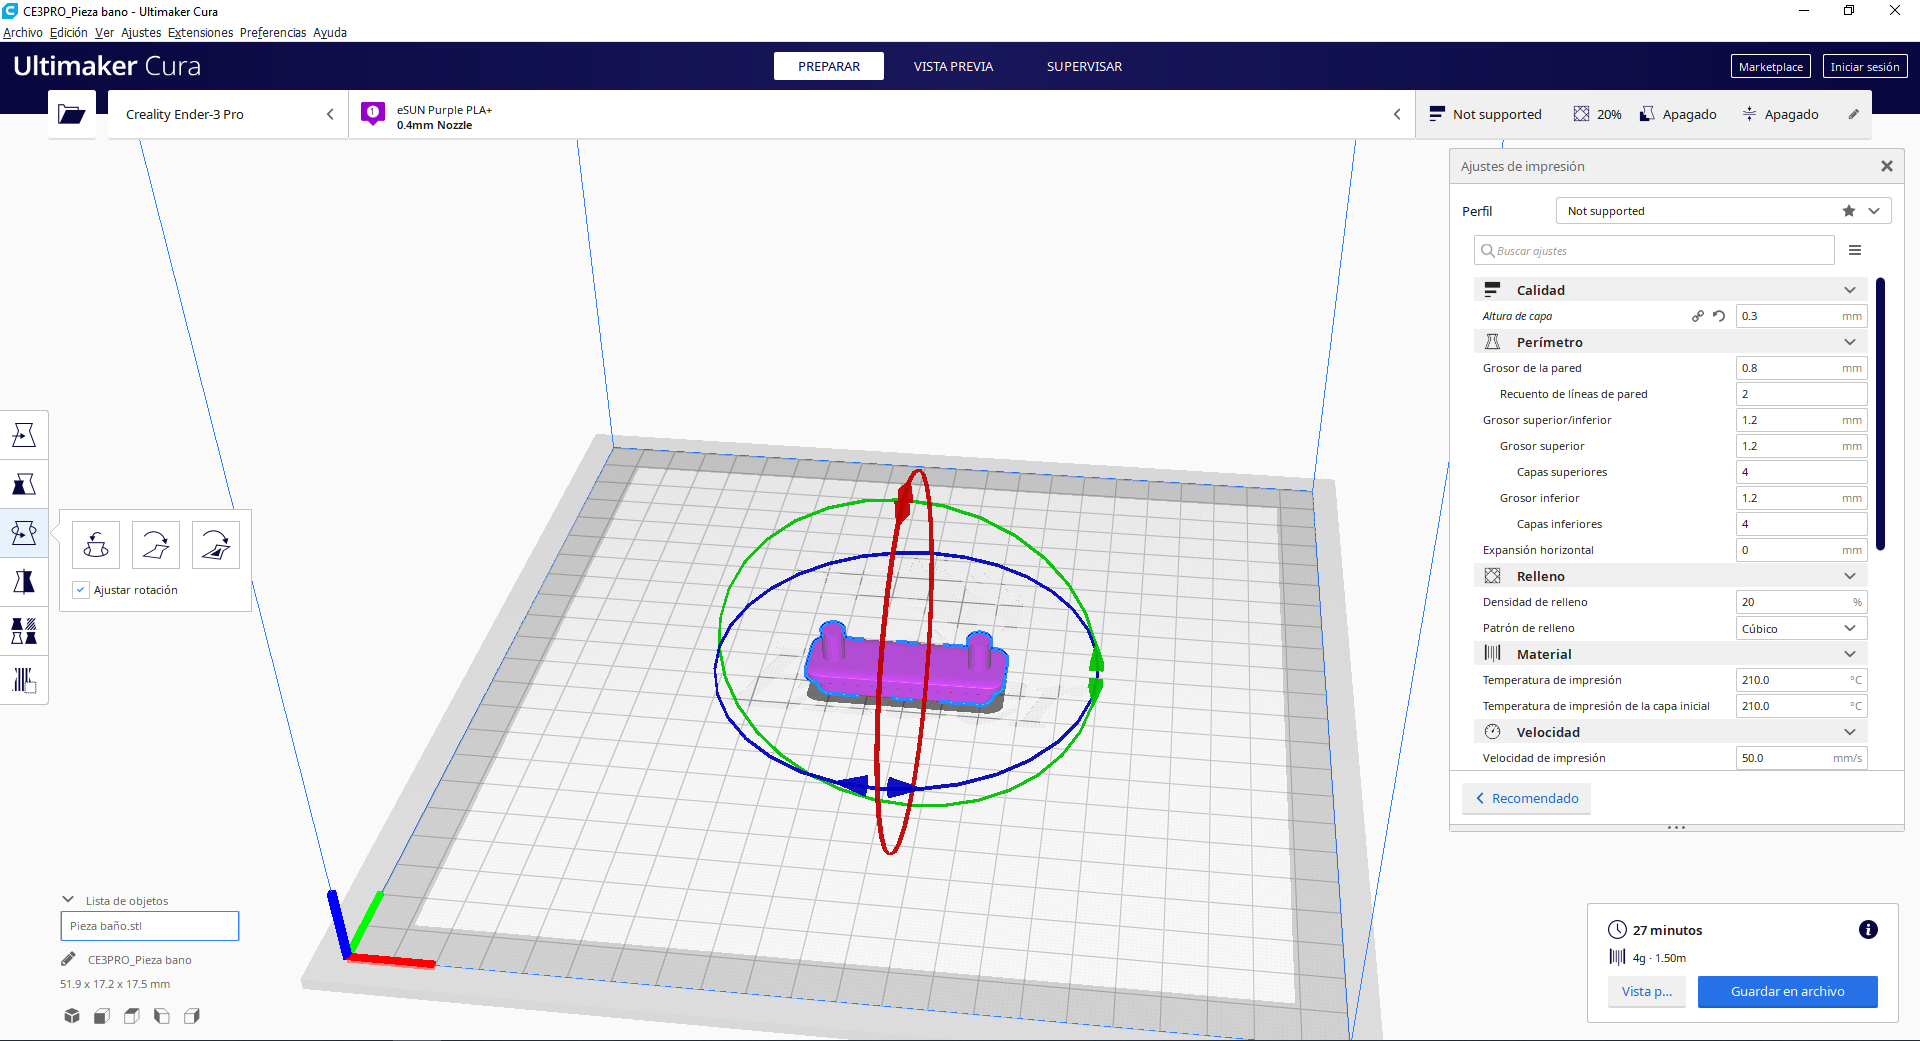
Task: Select the Mirror tool
Action: point(24,582)
